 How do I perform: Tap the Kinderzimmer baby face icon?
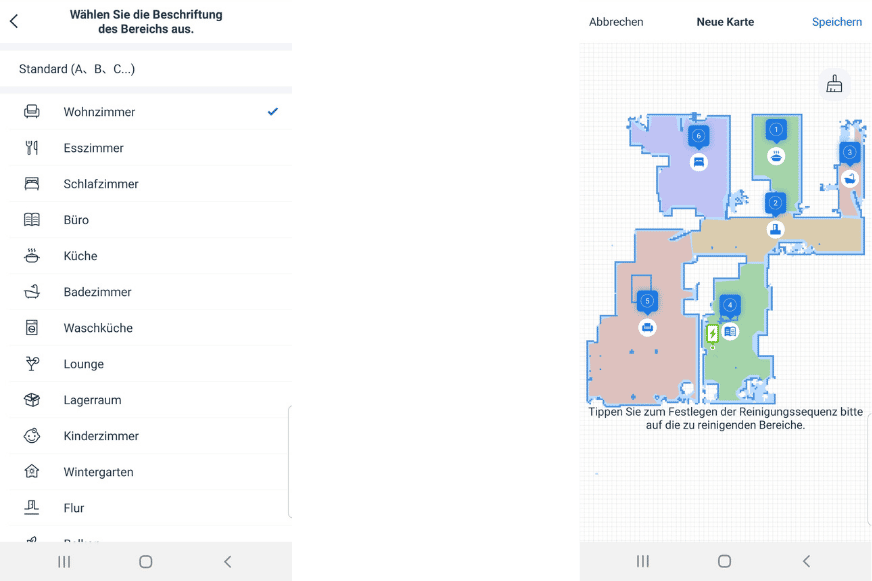(x=32, y=436)
